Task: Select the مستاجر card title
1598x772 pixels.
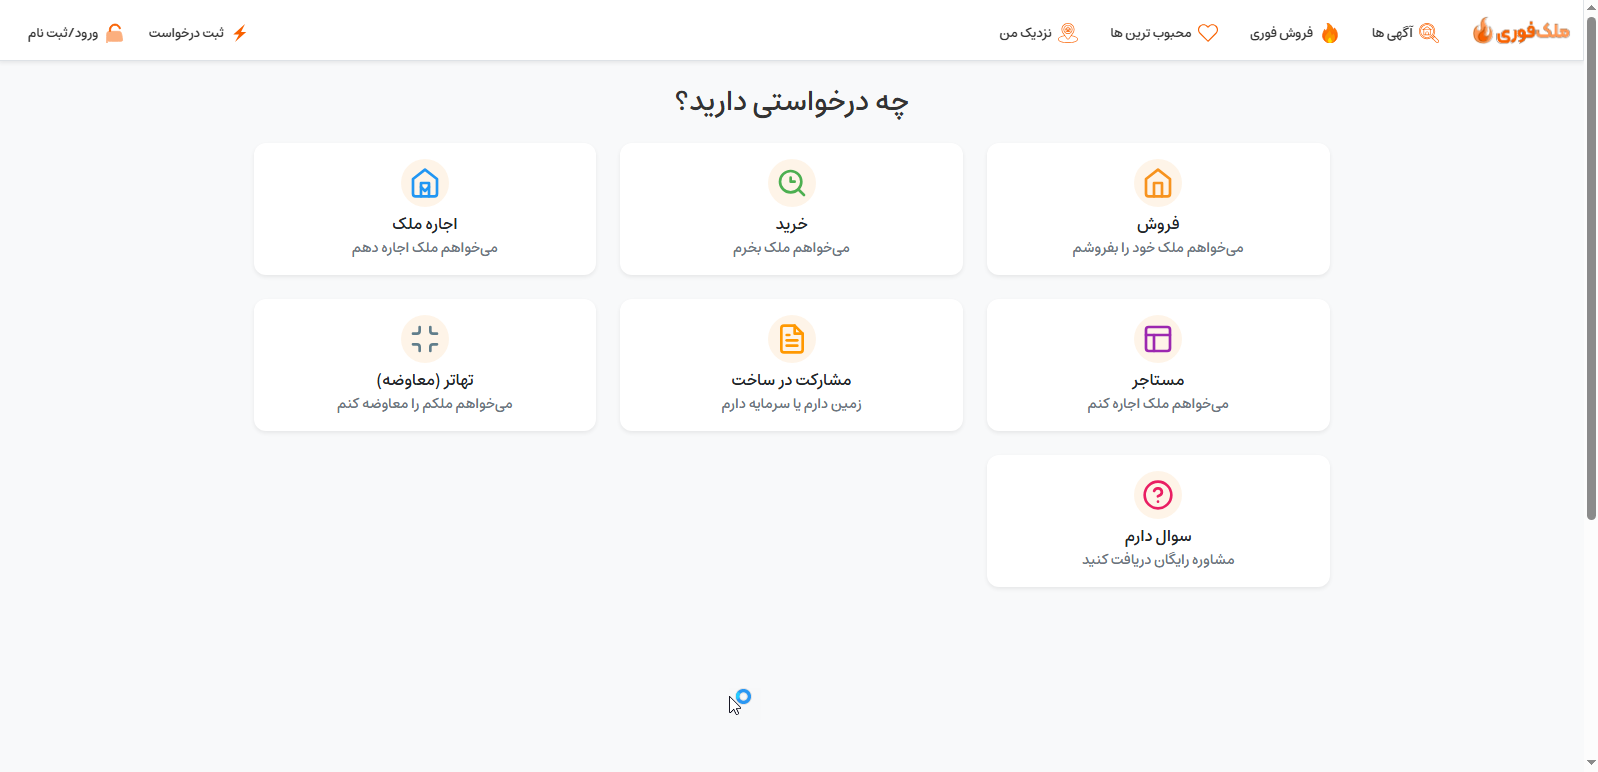Action: pos(1158,380)
